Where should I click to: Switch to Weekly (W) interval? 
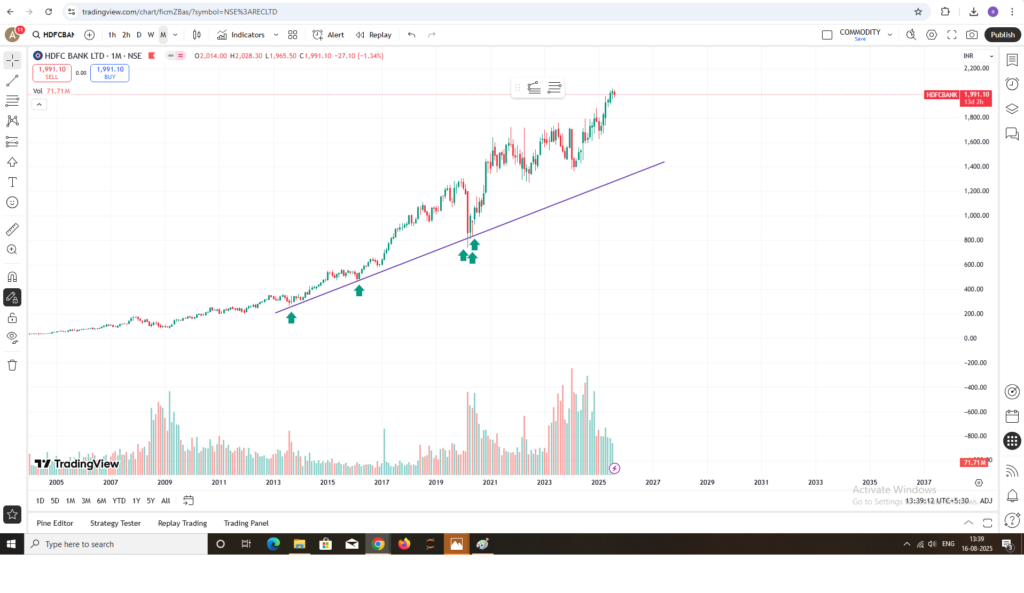[151, 35]
